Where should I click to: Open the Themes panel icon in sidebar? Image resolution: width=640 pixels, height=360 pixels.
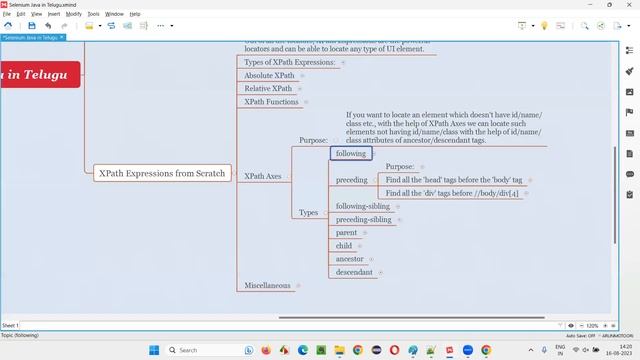(629, 133)
